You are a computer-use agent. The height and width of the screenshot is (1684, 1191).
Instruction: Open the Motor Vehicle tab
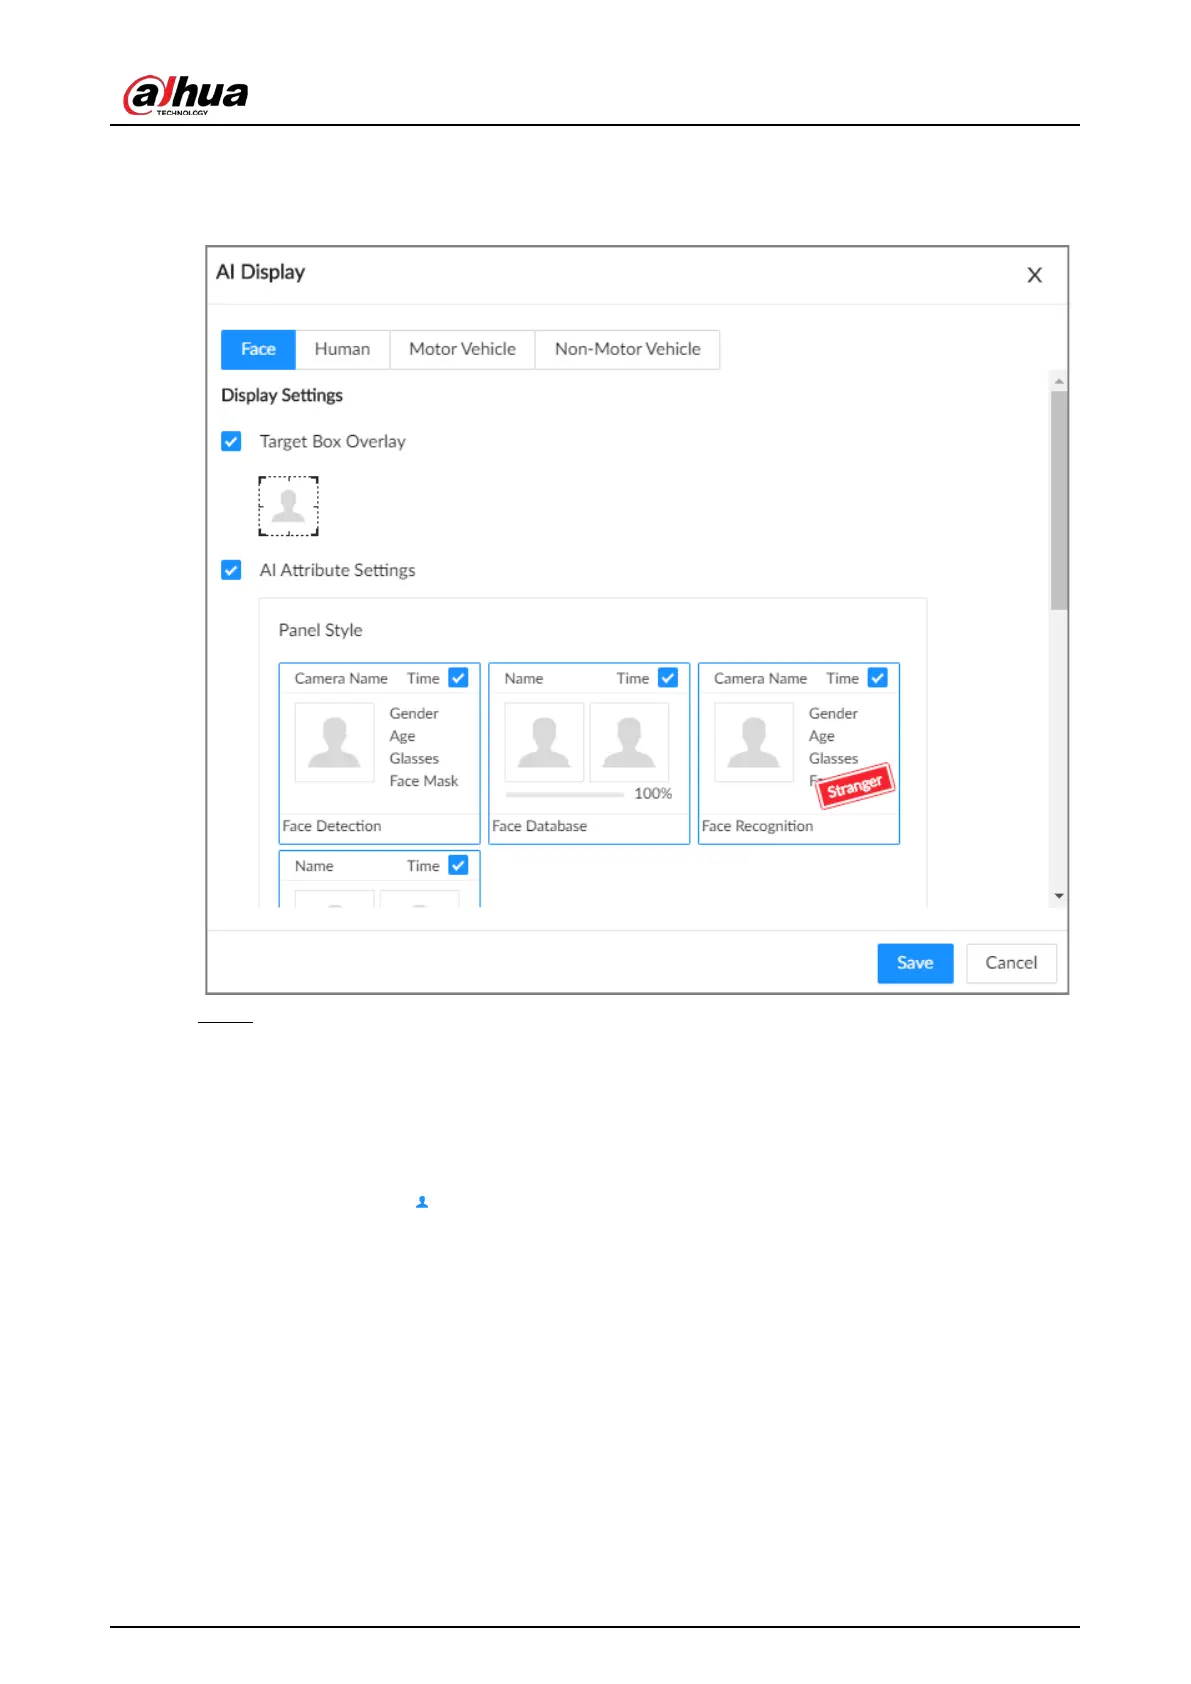click(x=462, y=349)
